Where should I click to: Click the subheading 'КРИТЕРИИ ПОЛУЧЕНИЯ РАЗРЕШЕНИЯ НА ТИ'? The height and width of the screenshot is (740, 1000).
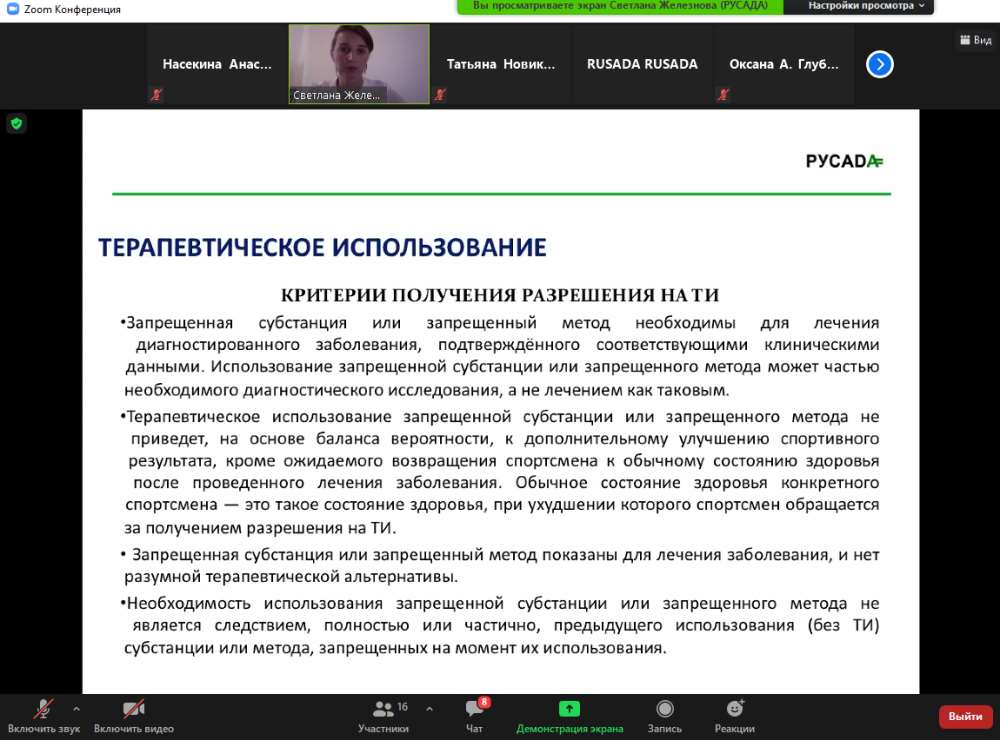click(500, 295)
